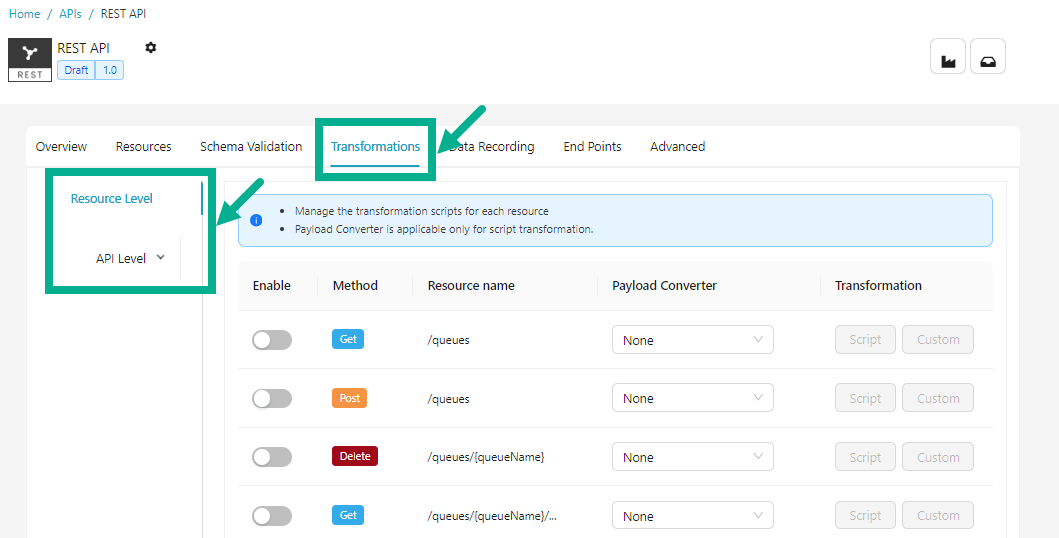Click Custom button for Delete row
Viewport: 1059px width, 538px height.
coord(938,457)
